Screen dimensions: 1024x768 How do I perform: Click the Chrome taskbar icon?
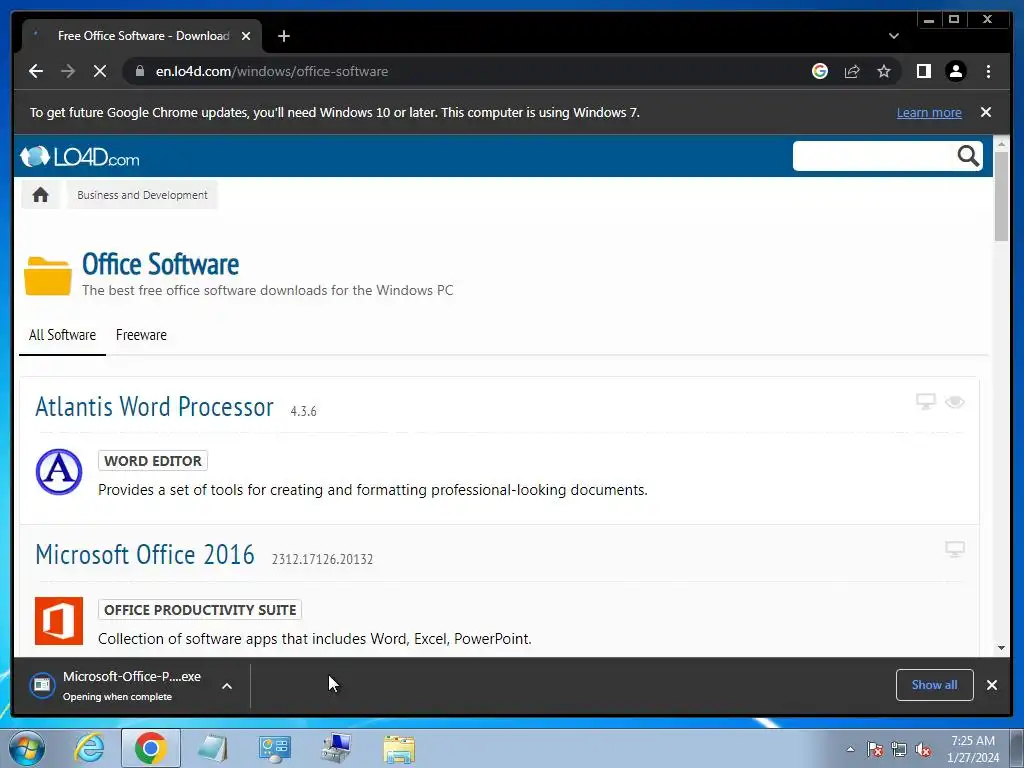[151, 748]
